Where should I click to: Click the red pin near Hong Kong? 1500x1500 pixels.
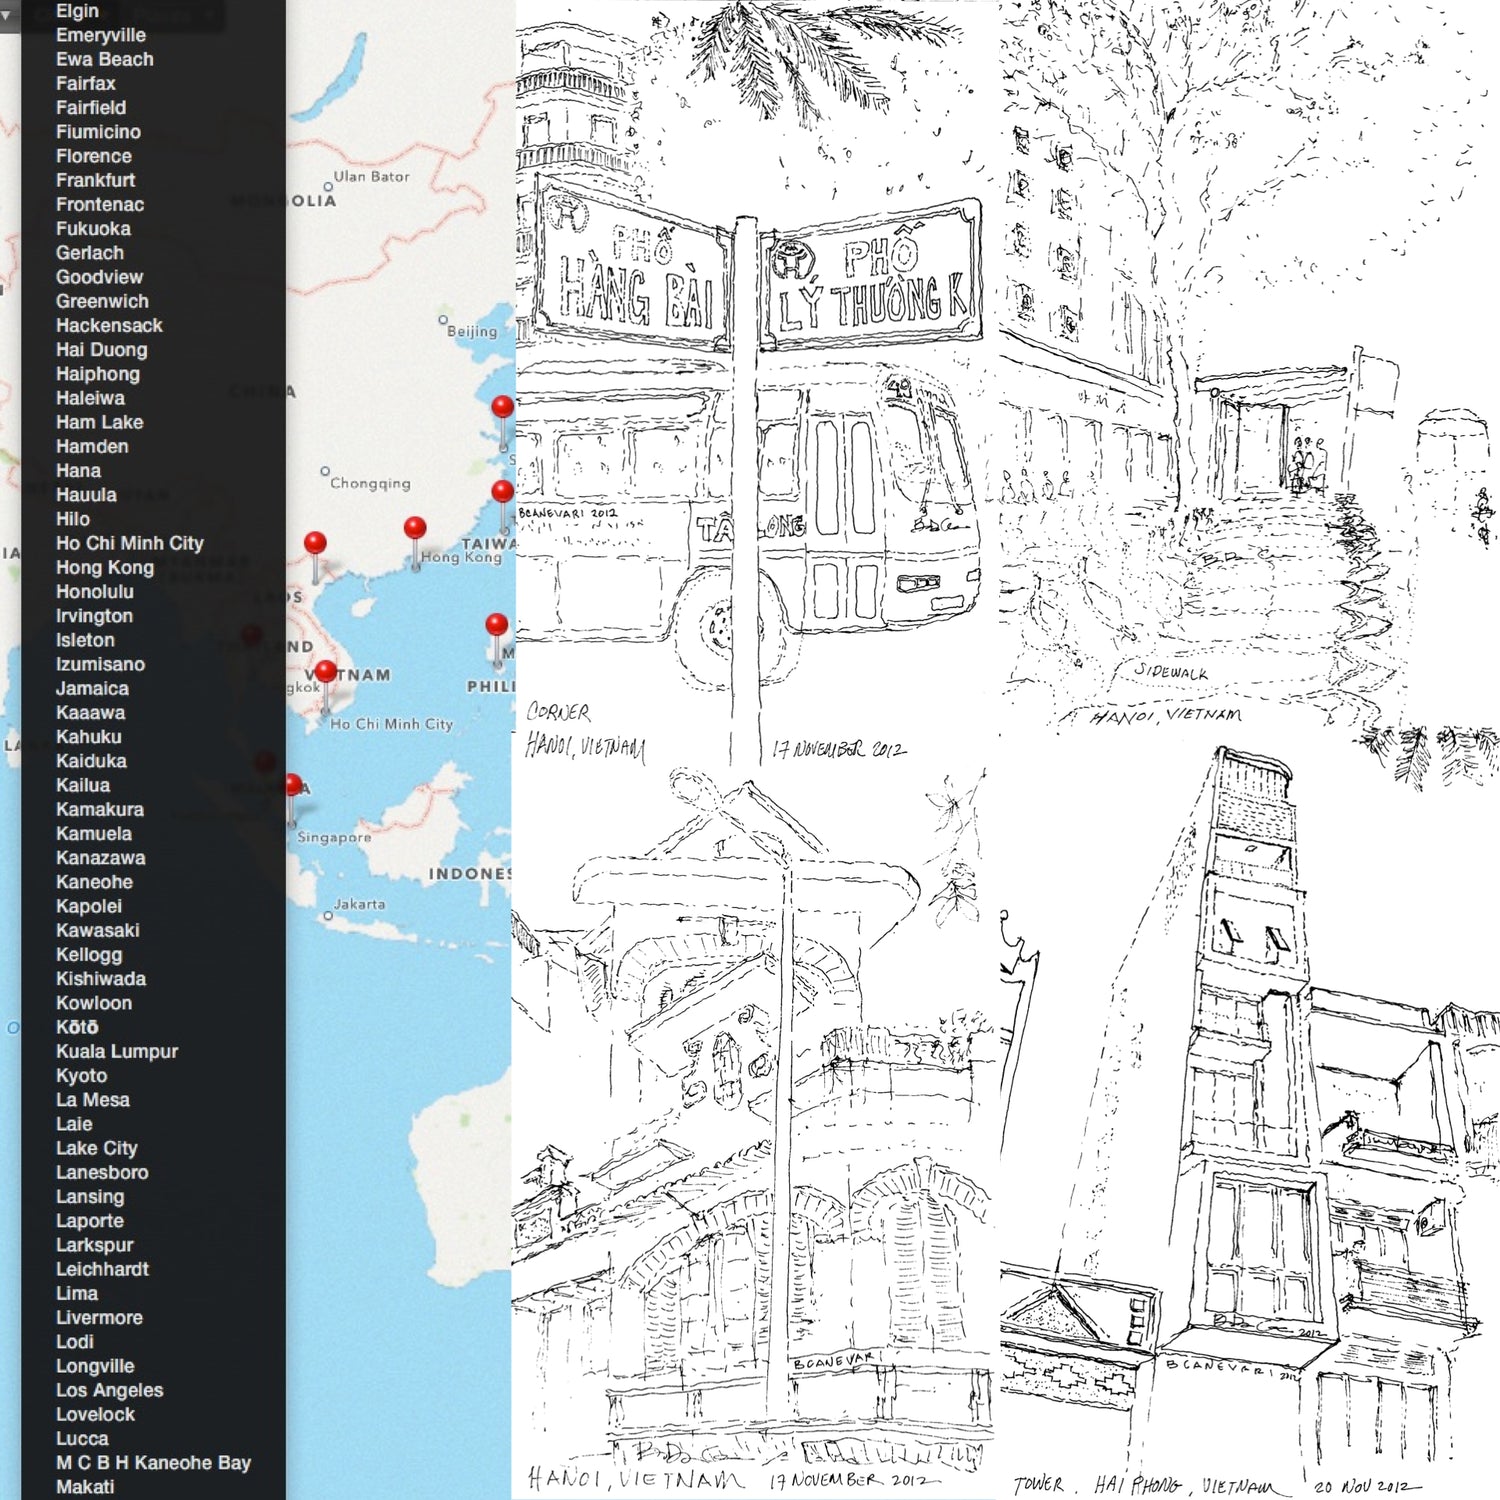click(415, 529)
